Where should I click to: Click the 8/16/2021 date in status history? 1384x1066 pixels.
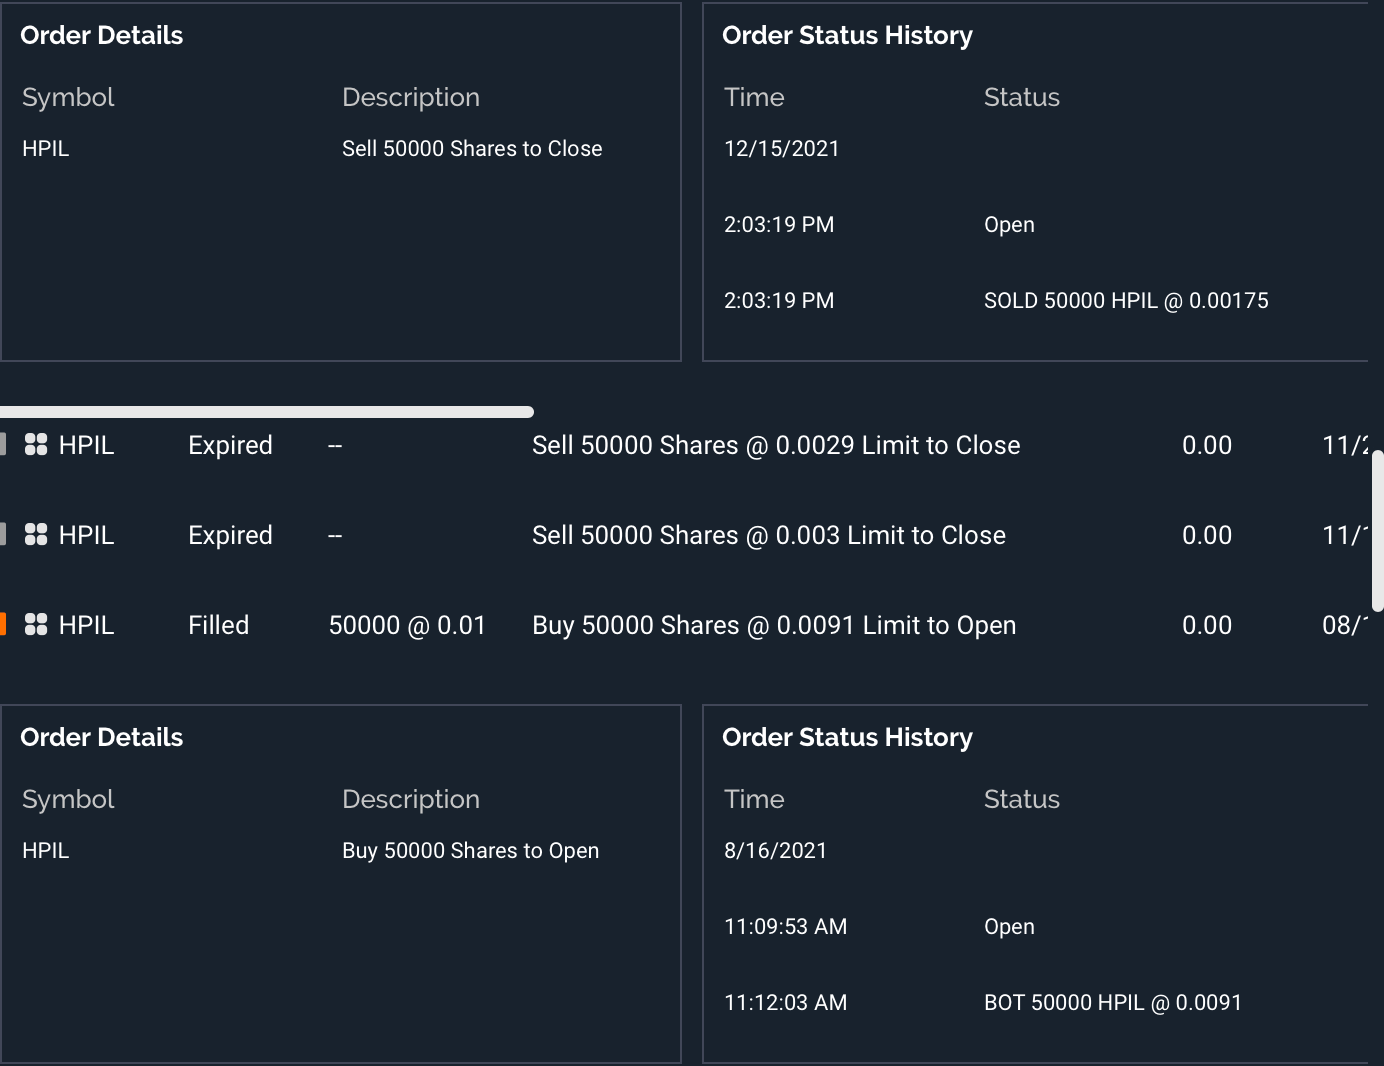tap(775, 851)
